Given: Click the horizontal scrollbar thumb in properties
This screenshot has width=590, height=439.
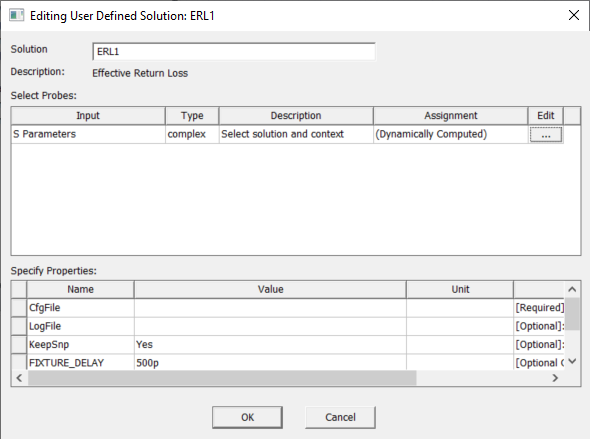Looking at the screenshot, I should pyautogui.click(x=222, y=378).
